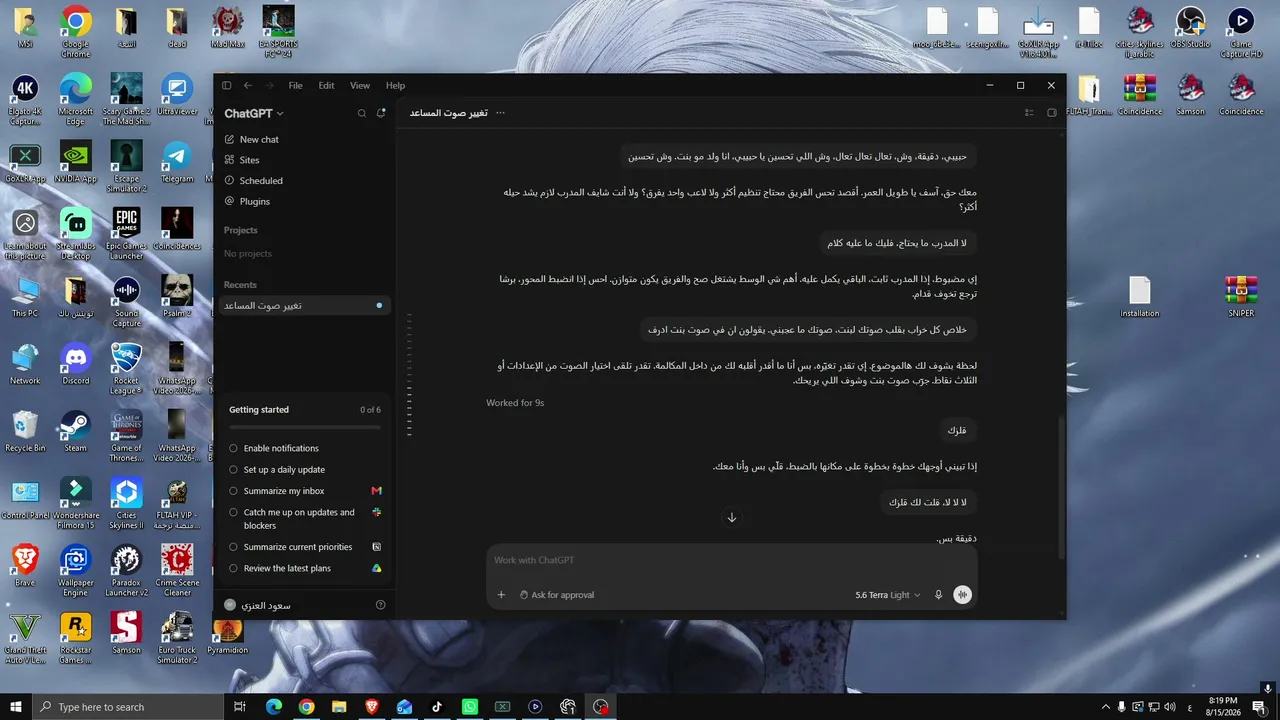The height and width of the screenshot is (720, 1280).
Task: Open the 5.6 Terra Light model selector
Action: pos(888,595)
